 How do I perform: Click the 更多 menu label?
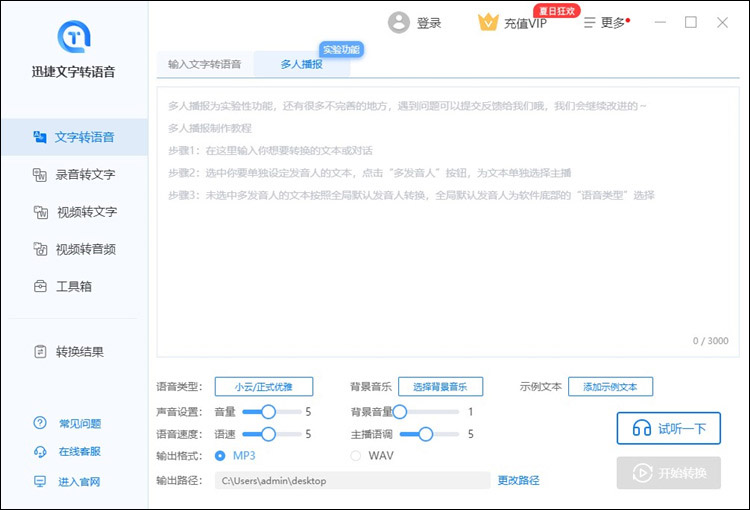click(x=613, y=22)
